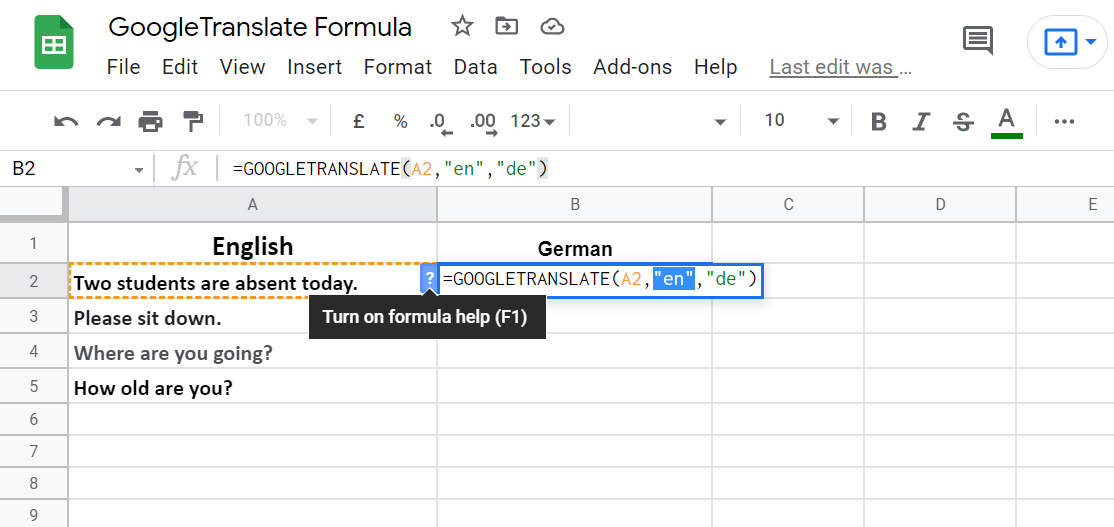The height and width of the screenshot is (527, 1114).
Task: Open the Insert menu
Action: coord(314,67)
